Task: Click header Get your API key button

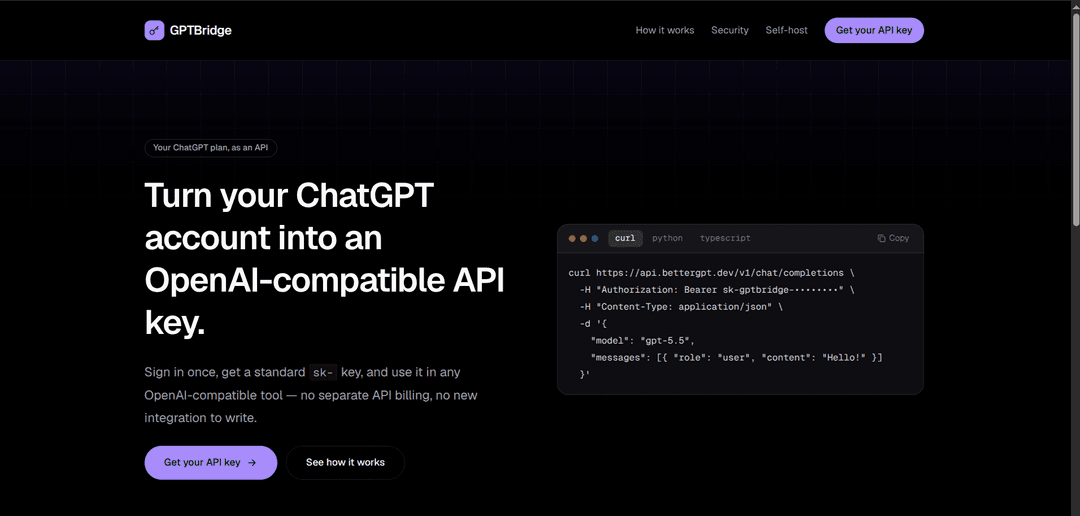Action: [x=873, y=30]
